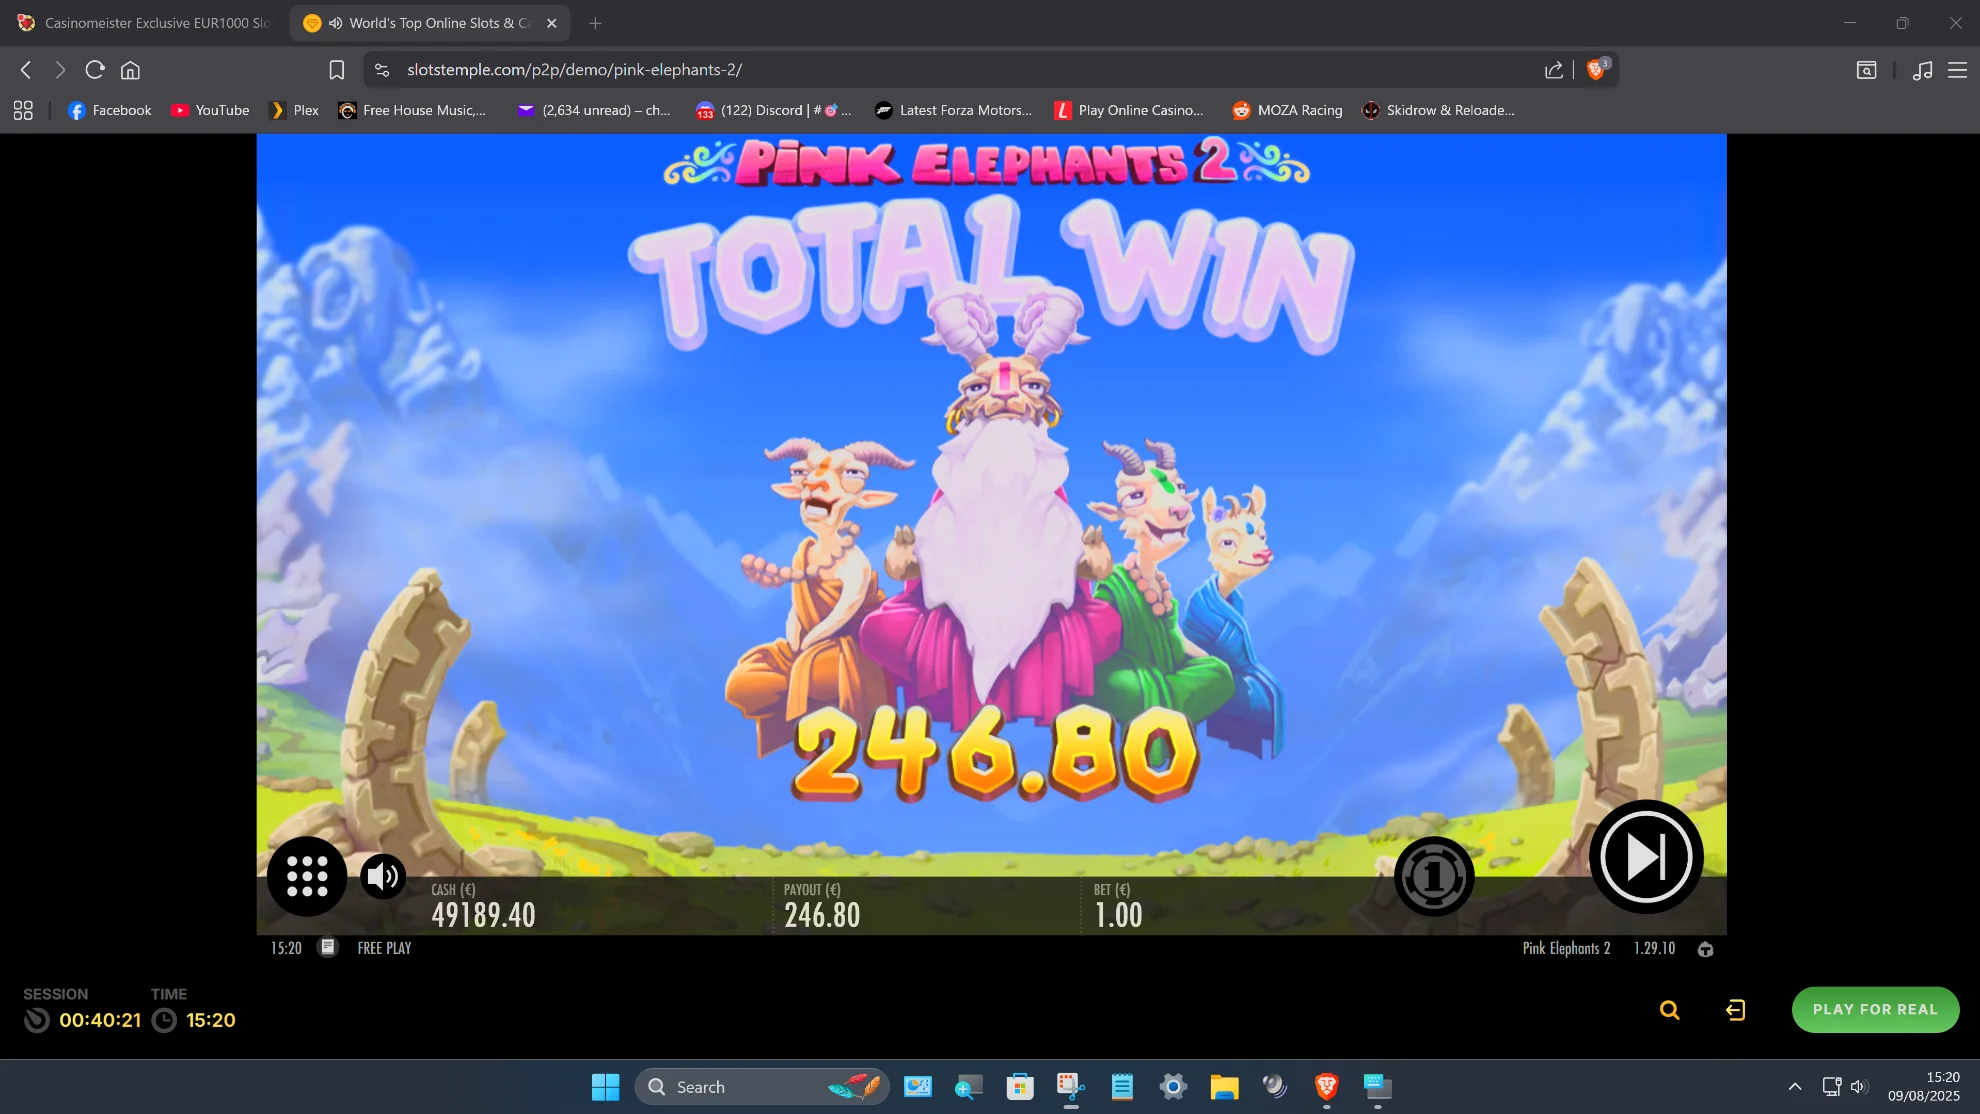The image size is (1980, 1114).
Task: Open Snipping Tool from taskbar
Action: (1071, 1087)
